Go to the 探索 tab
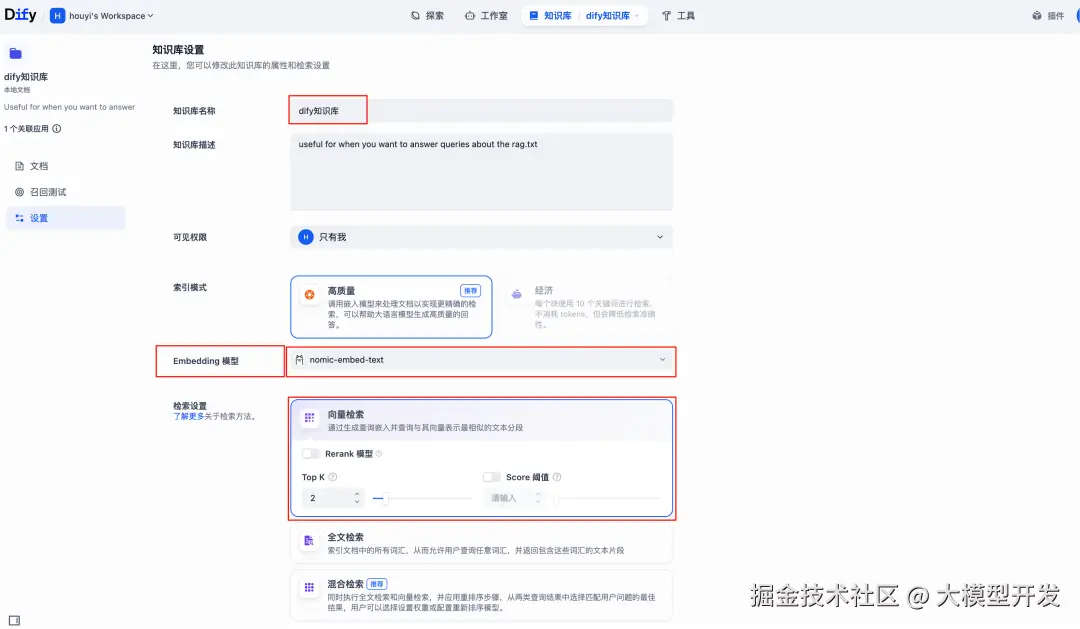 [427, 16]
